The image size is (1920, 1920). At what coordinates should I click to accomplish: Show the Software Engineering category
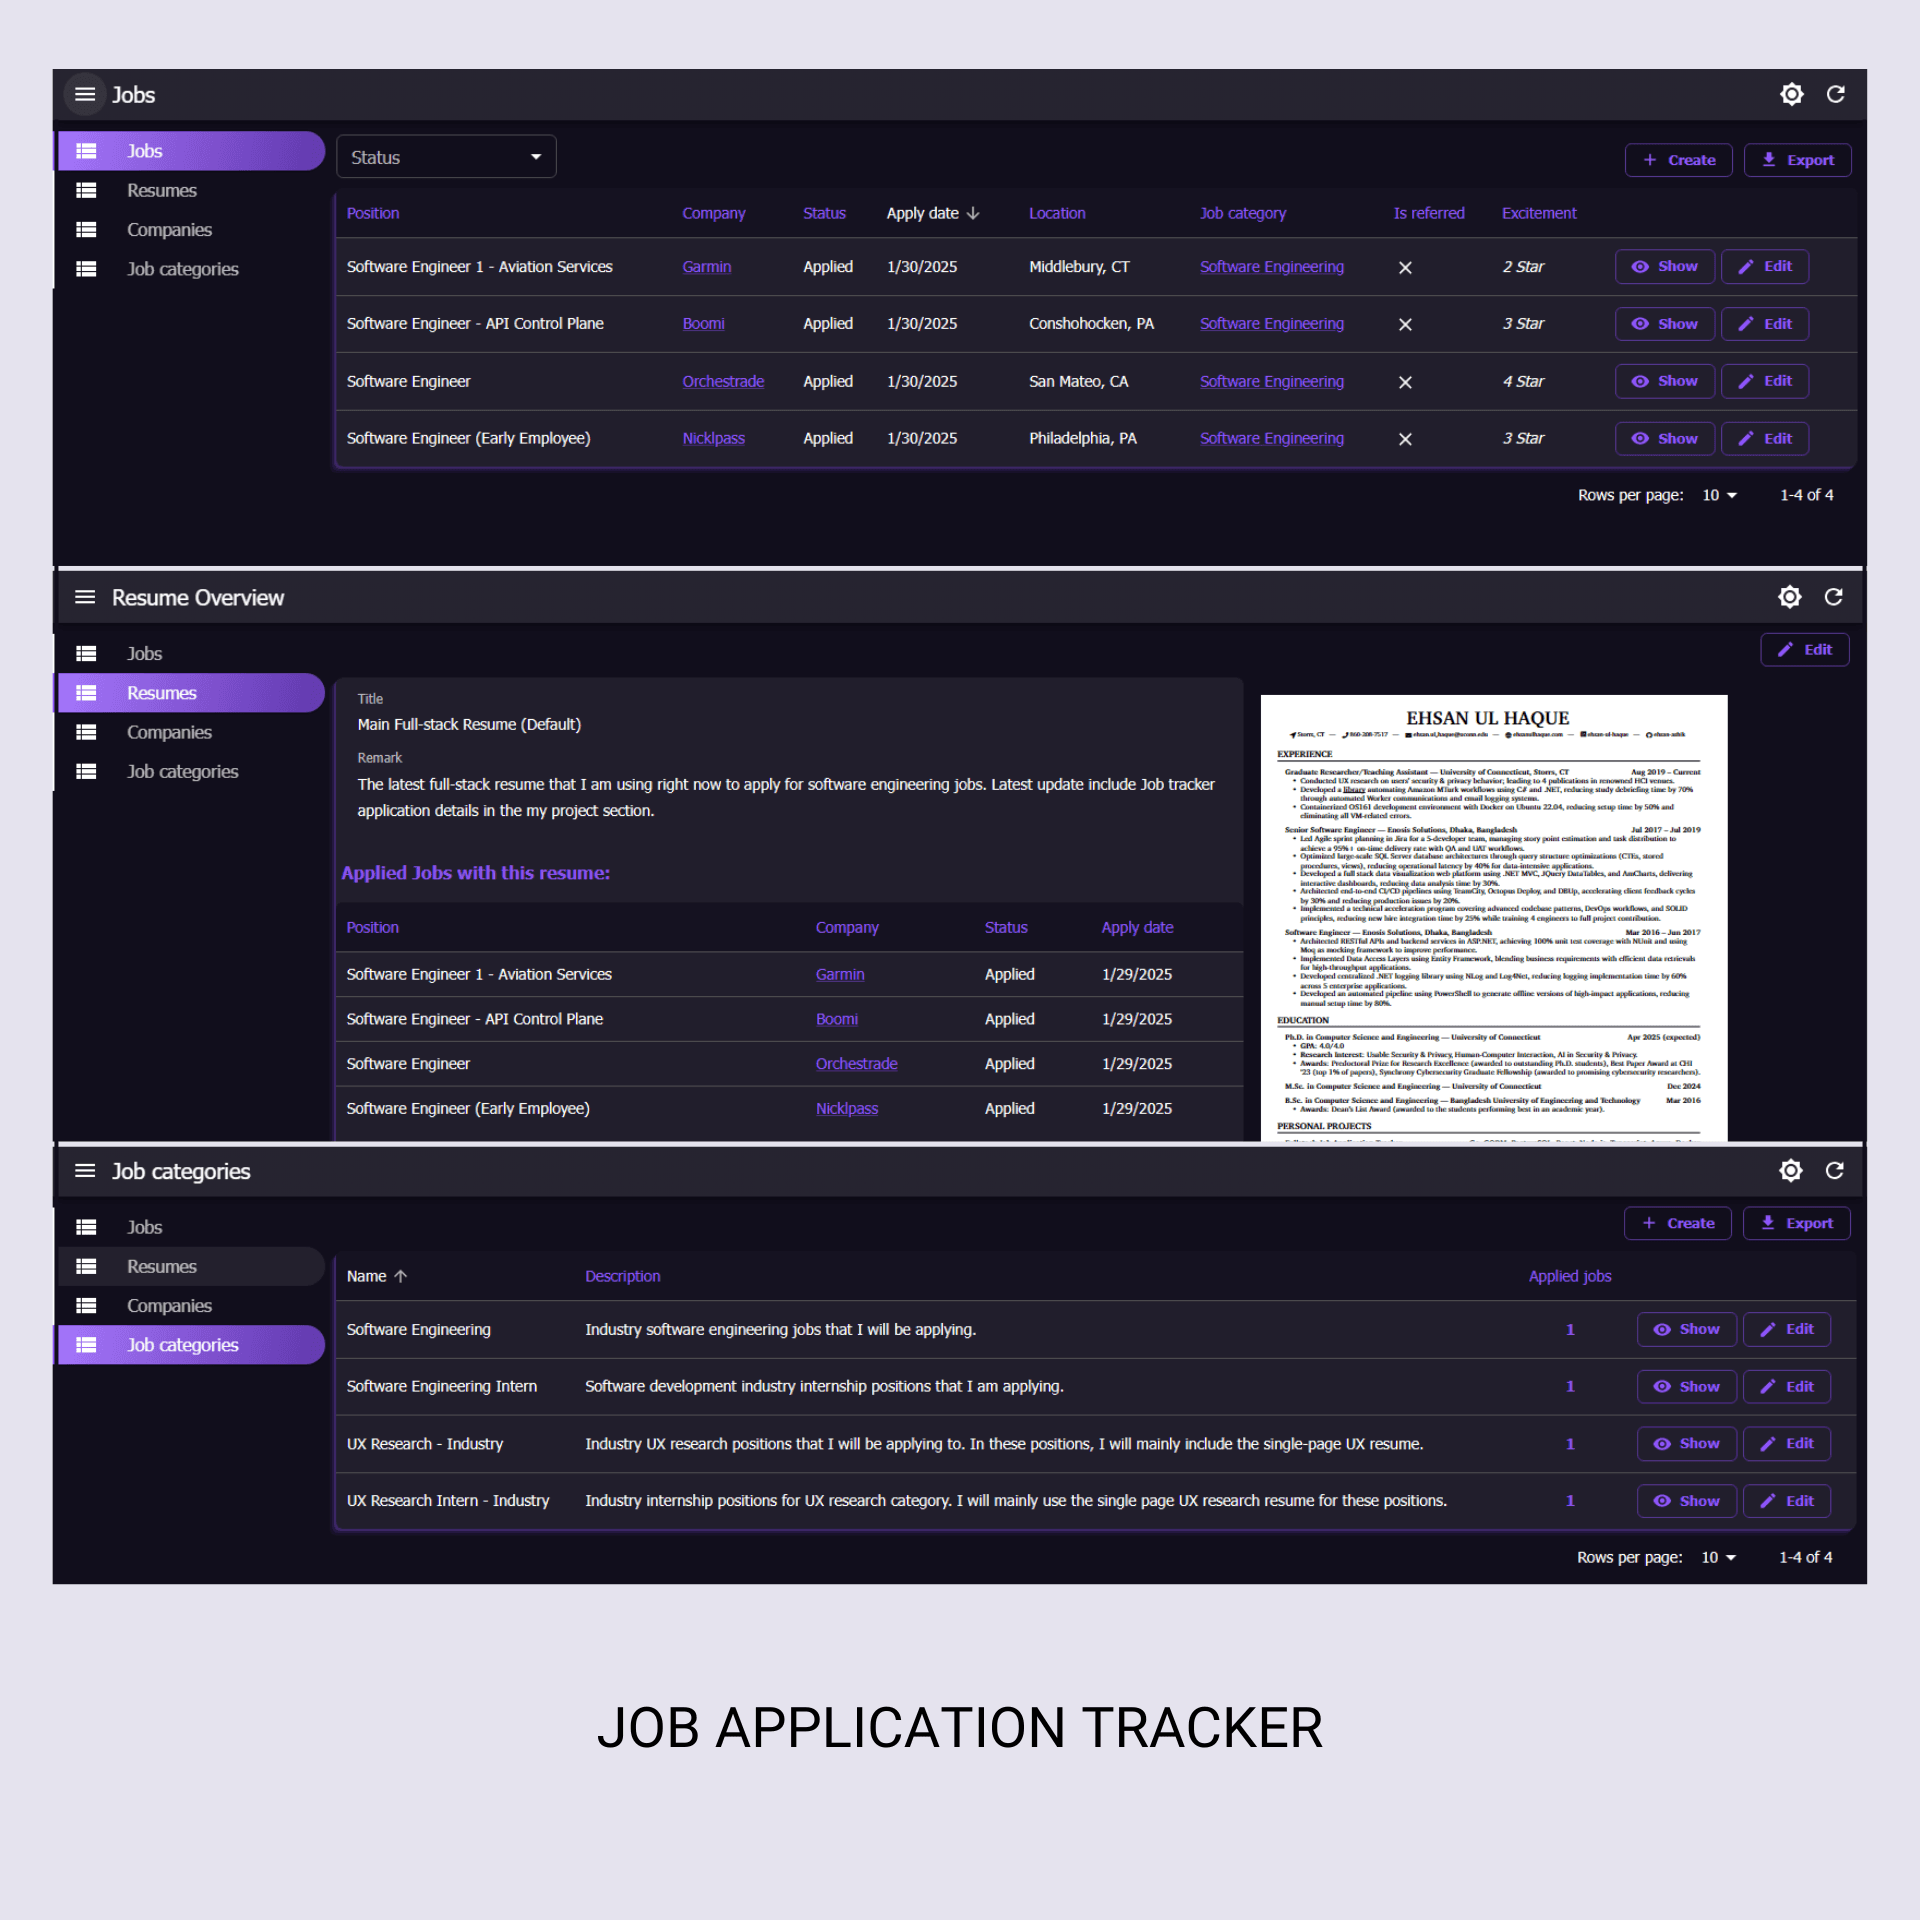coord(1686,1329)
